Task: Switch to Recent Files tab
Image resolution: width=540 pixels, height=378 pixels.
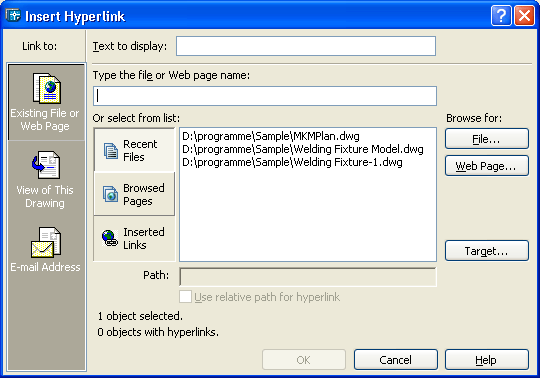Action: [134, 150]
